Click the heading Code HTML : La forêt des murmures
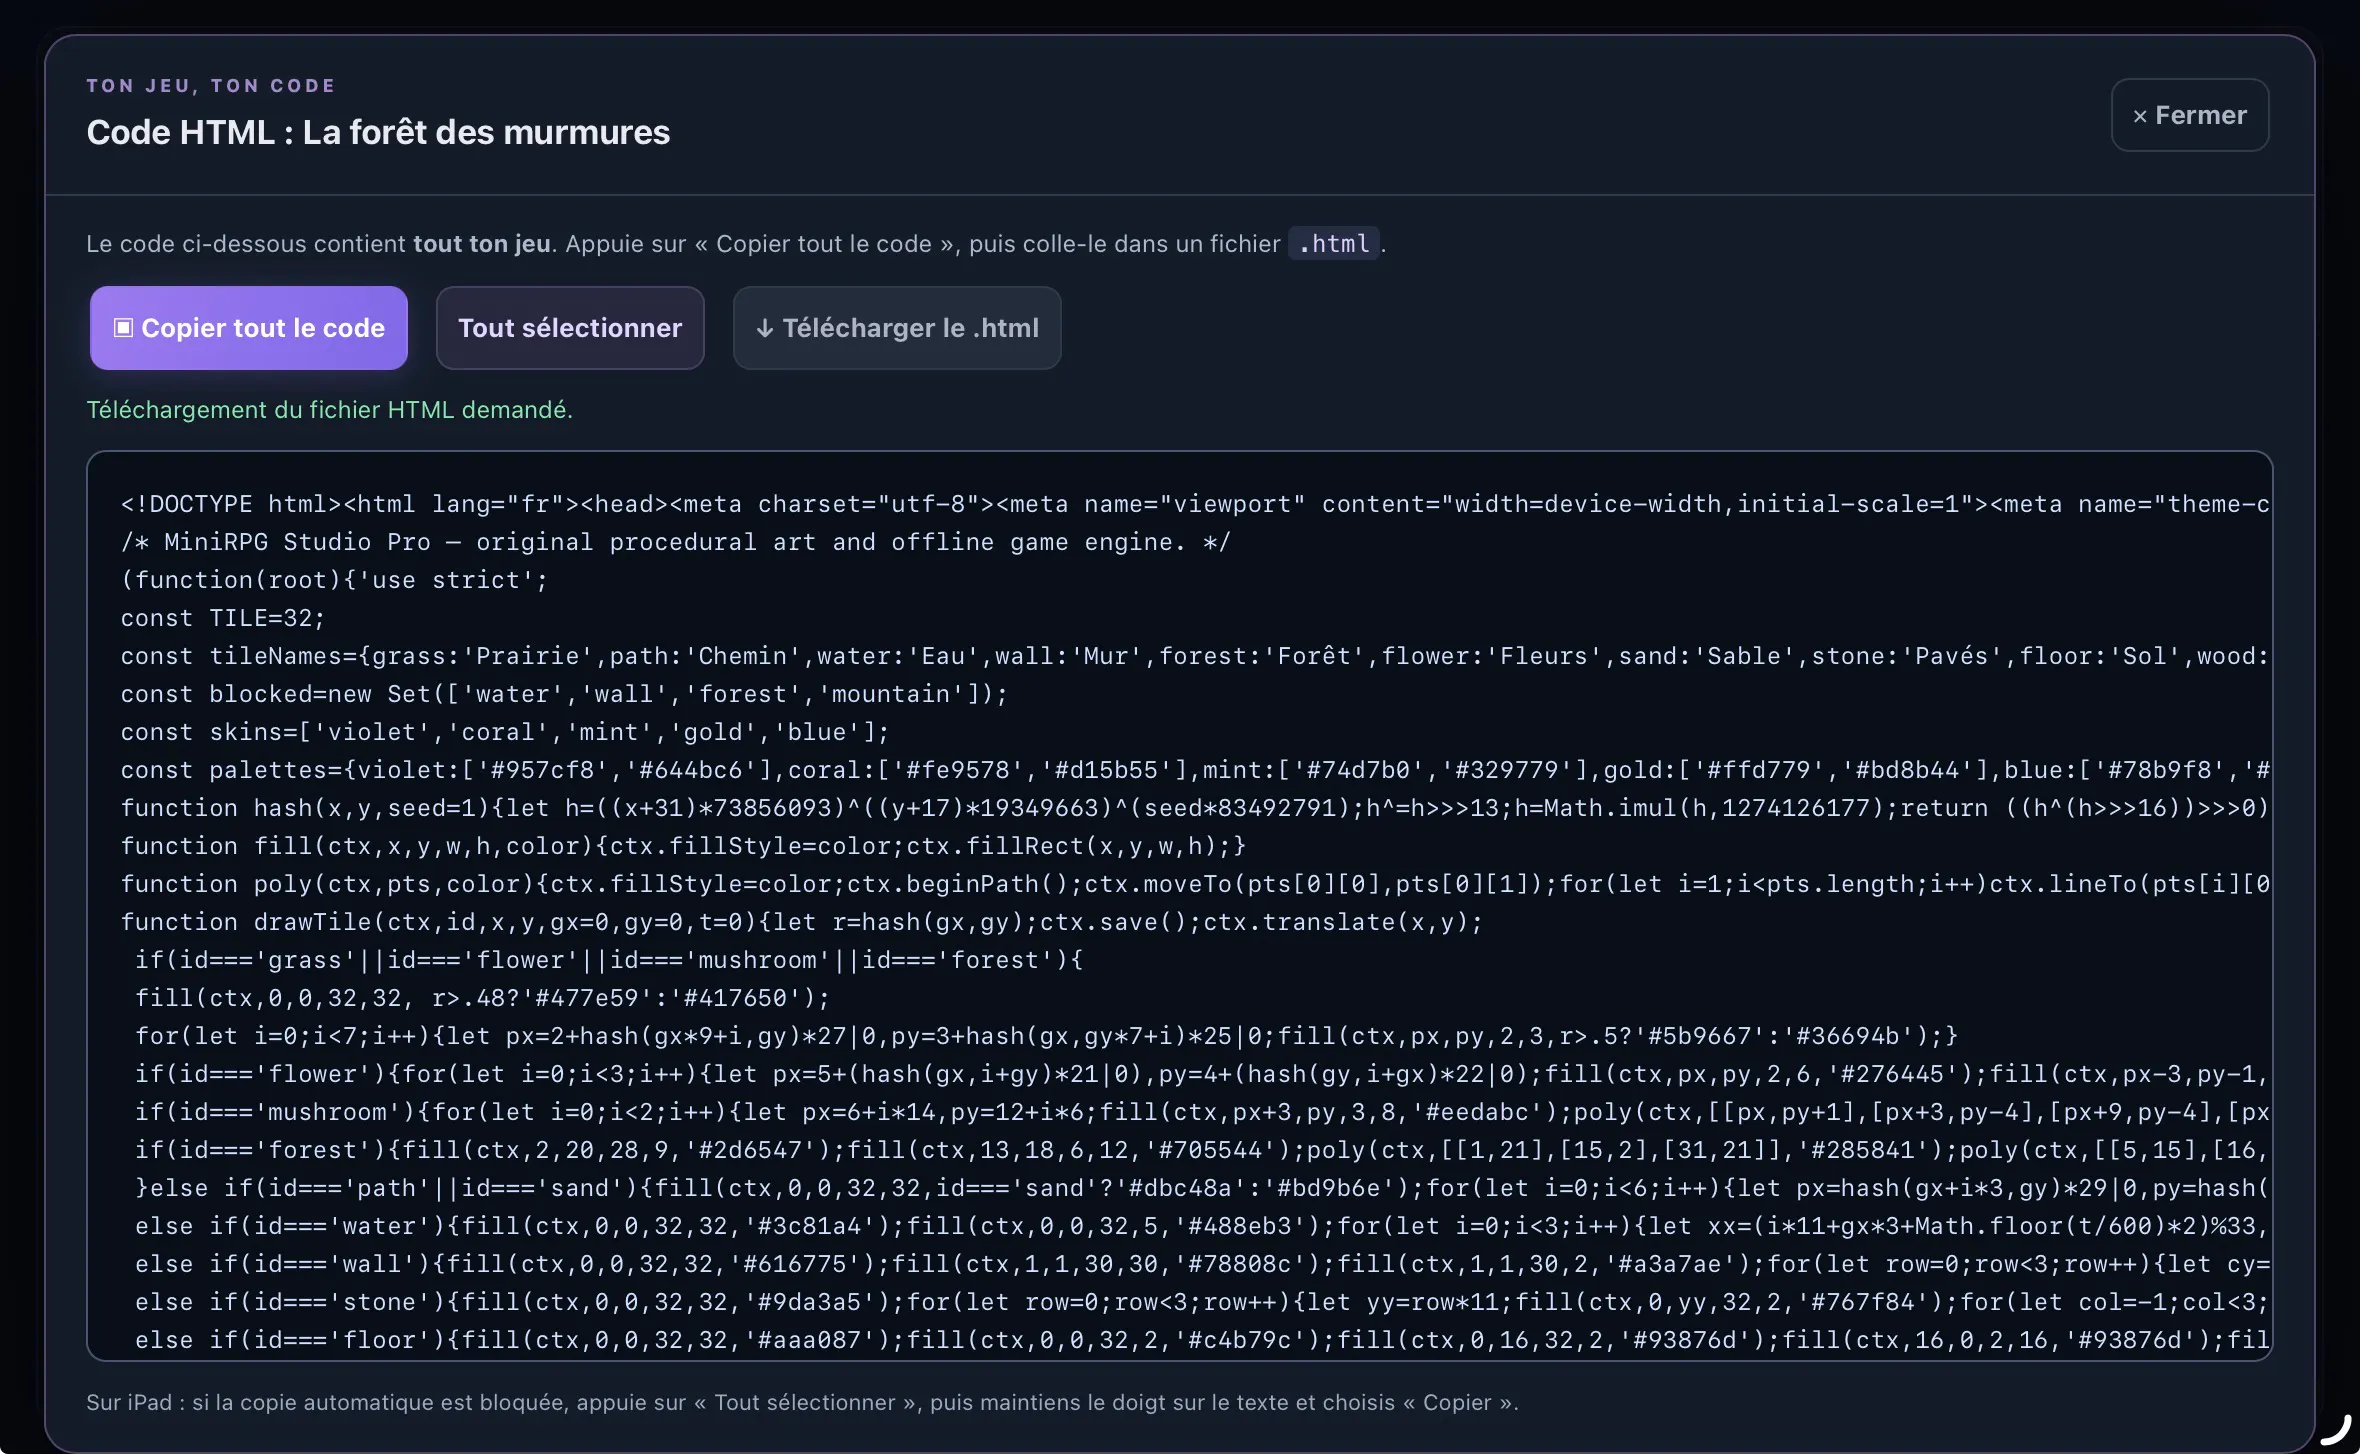The image size is (2360, 1454). pos(378,132)
